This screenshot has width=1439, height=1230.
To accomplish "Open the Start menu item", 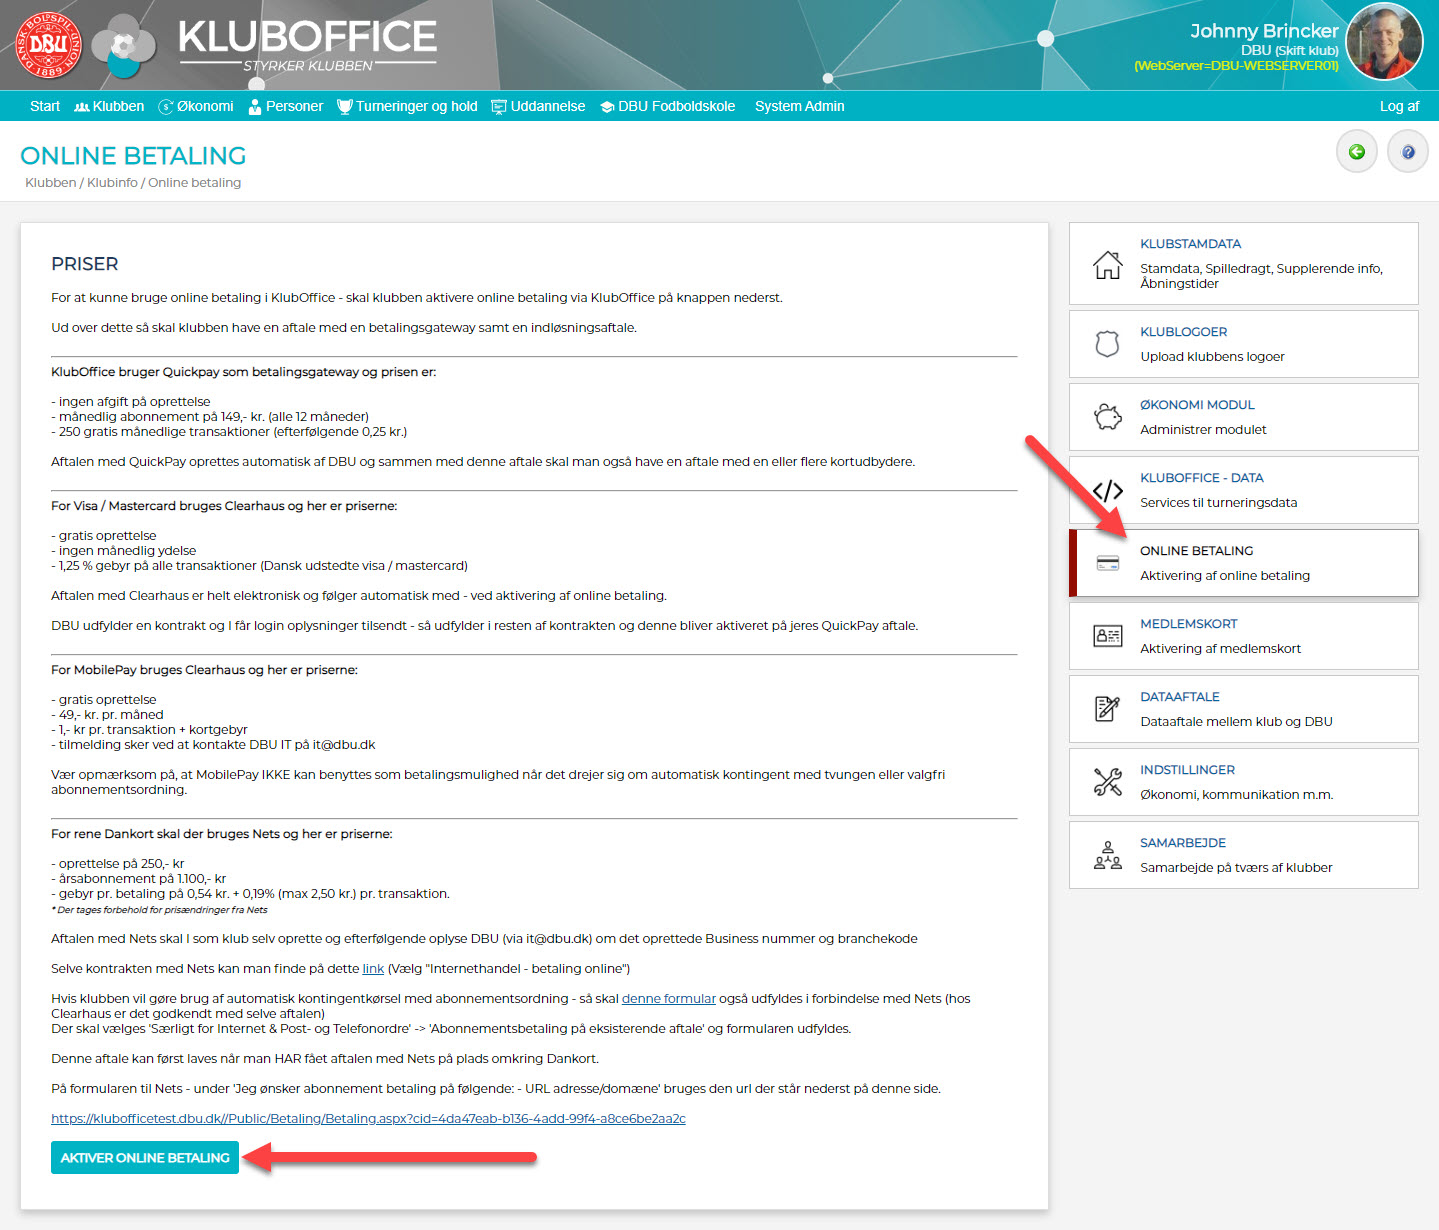I will coord(45,106).
